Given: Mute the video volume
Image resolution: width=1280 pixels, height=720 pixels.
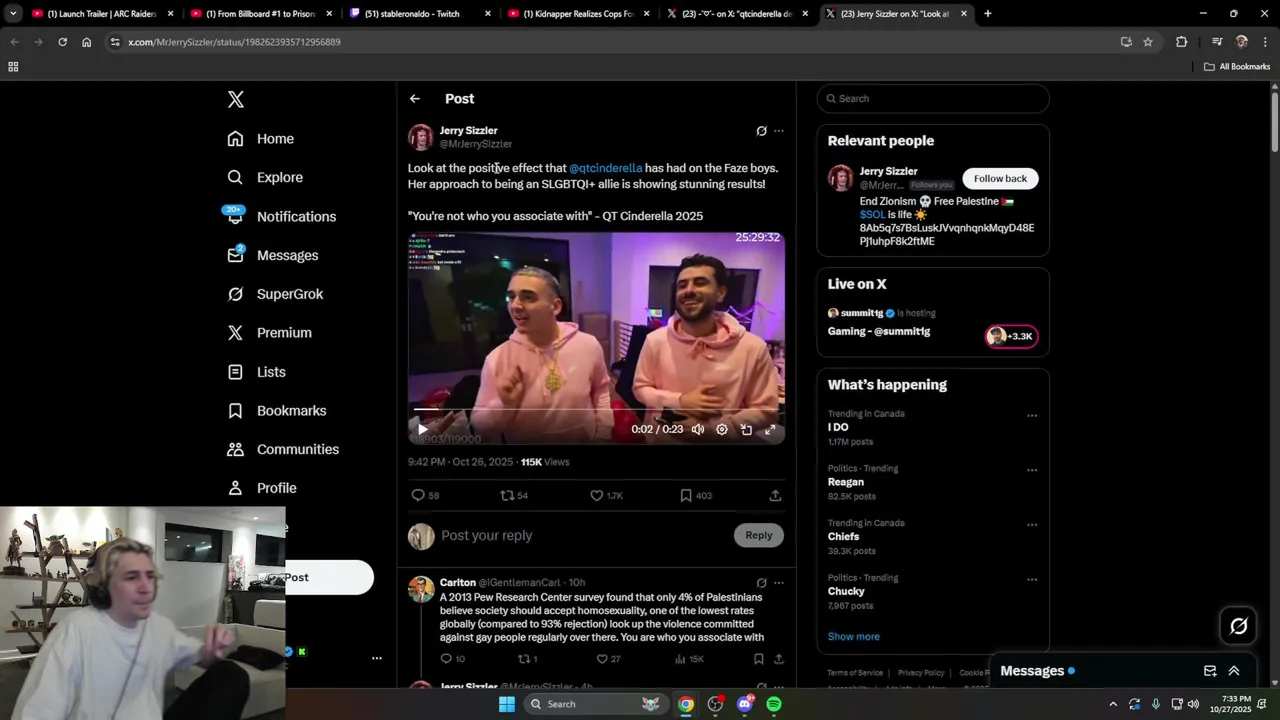Looking at the screenshot, I should click(x=698, y=429).
